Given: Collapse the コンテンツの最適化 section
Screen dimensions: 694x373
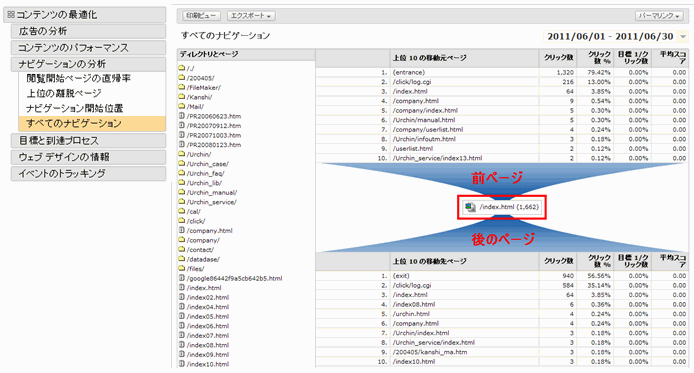Looking at the screenshot, I should [85, 15].
